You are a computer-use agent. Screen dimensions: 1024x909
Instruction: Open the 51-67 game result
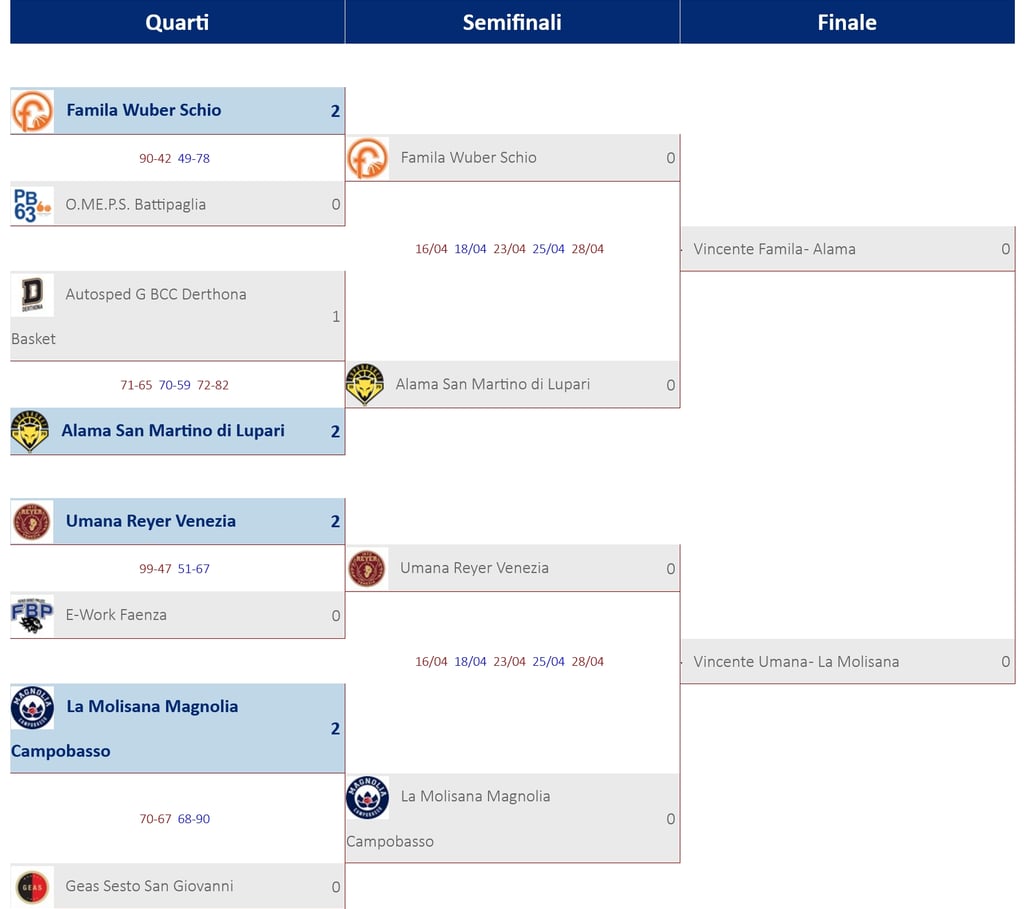[x=193, y=569]
